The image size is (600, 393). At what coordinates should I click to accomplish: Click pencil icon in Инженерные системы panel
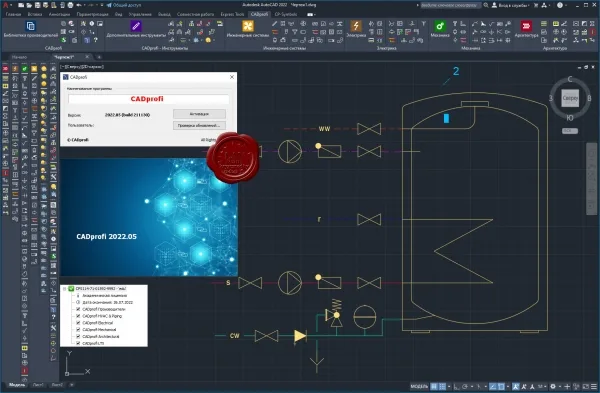point(274,24)
